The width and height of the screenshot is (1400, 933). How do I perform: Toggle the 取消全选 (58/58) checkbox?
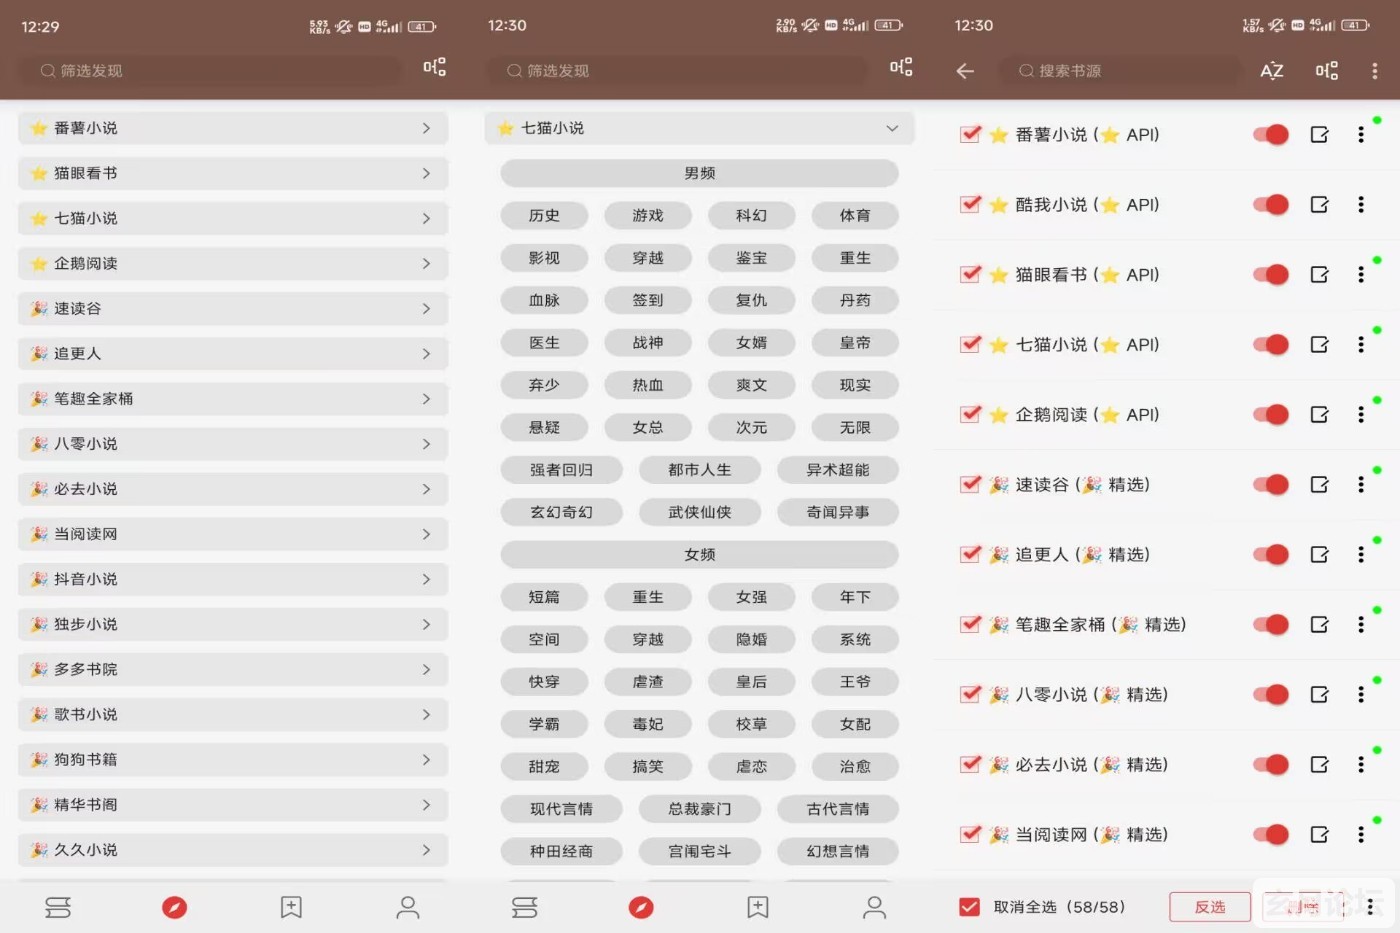(969, 907)
